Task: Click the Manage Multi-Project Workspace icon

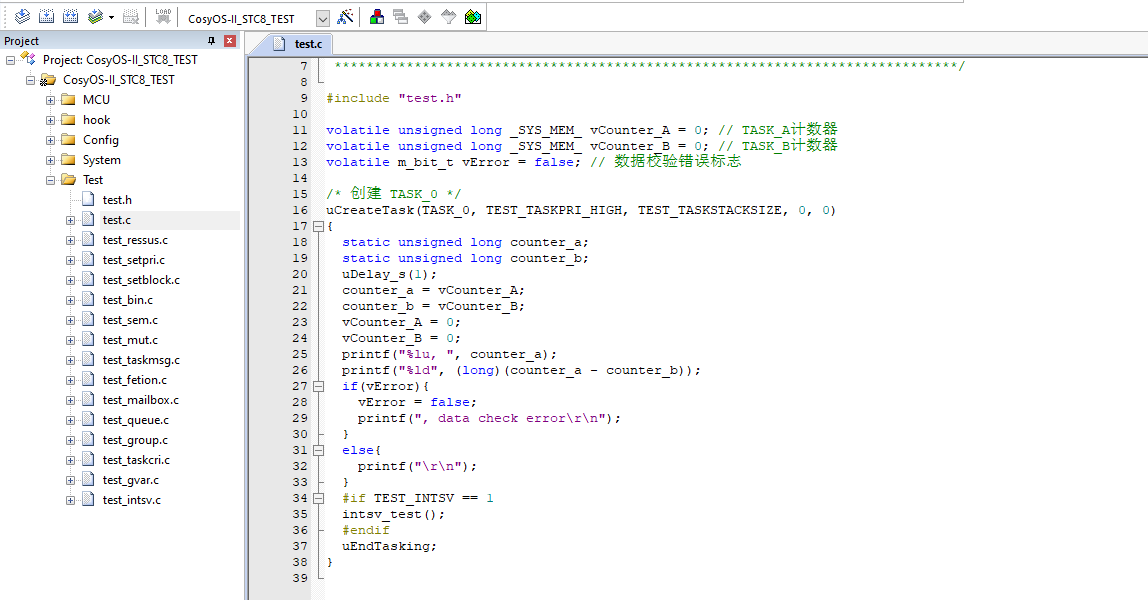Action: pyautogui.click(x=400, y=16)
